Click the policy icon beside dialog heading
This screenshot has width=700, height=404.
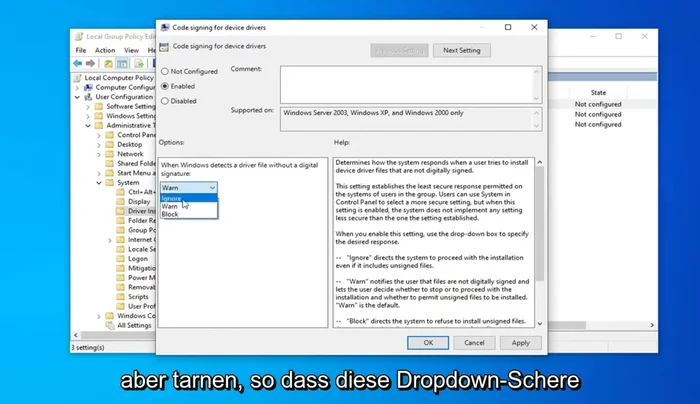click(164, 47)
